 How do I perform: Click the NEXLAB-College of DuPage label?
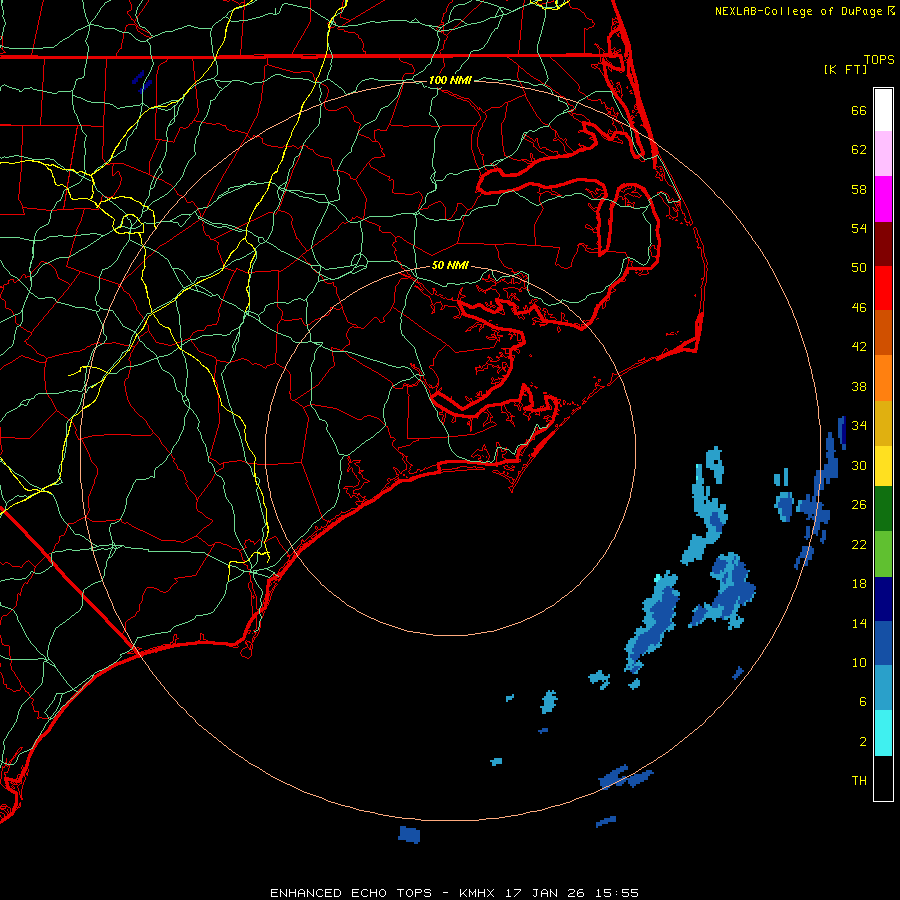[x=804, y=11]
